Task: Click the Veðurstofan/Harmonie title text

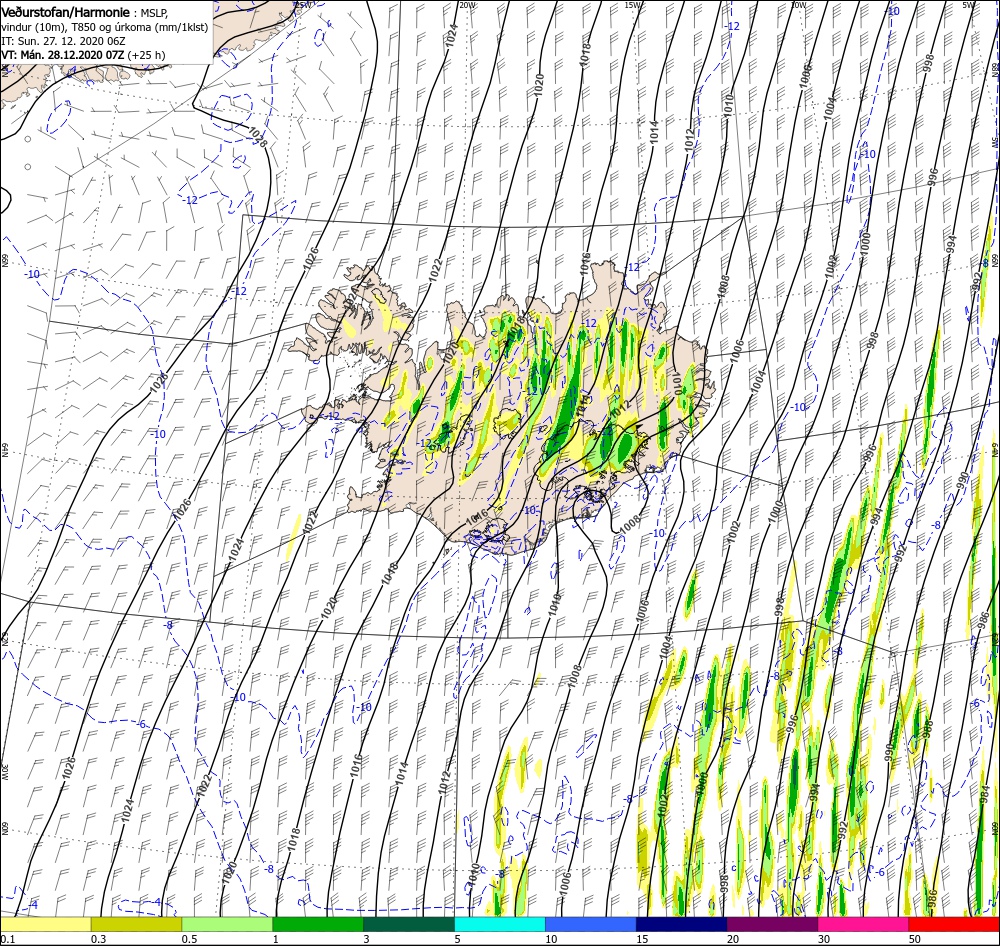Action: 66,12
